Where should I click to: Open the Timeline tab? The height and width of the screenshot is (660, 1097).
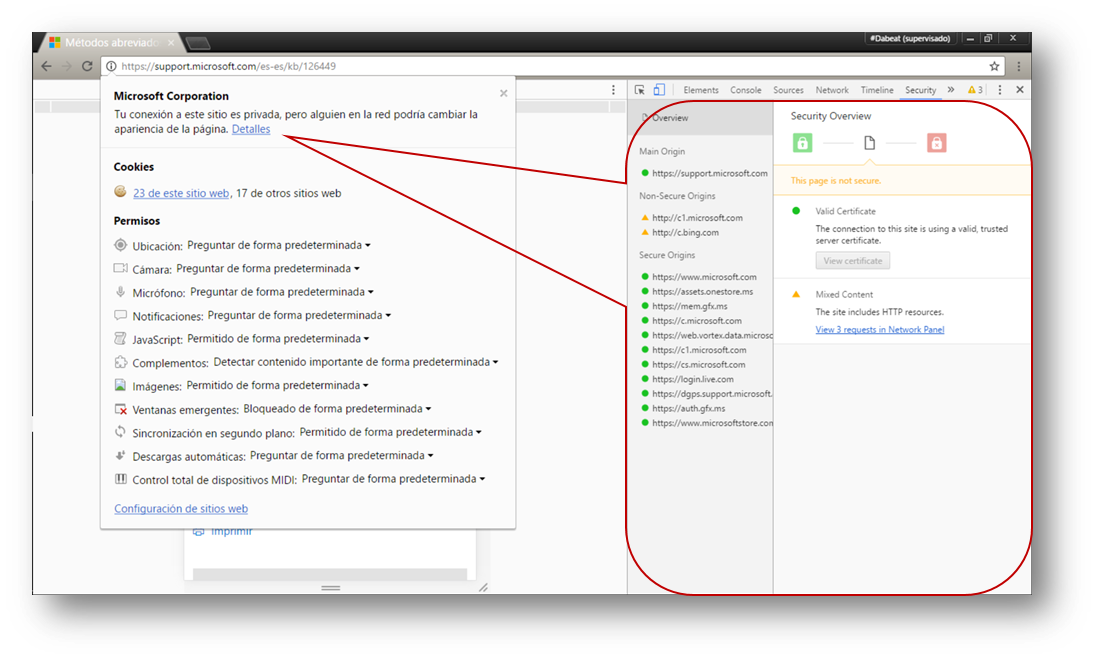877,90
